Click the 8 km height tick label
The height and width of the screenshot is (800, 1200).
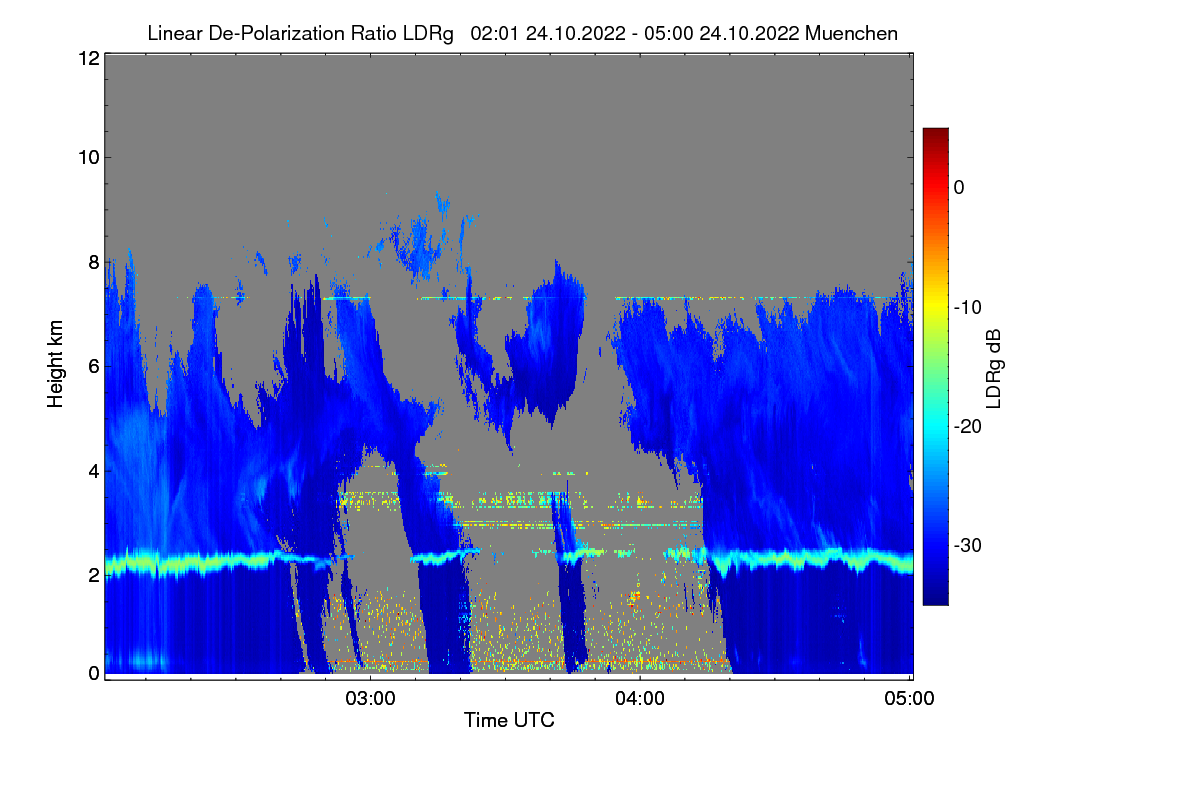pyautogui.click(x=92, y=262)
